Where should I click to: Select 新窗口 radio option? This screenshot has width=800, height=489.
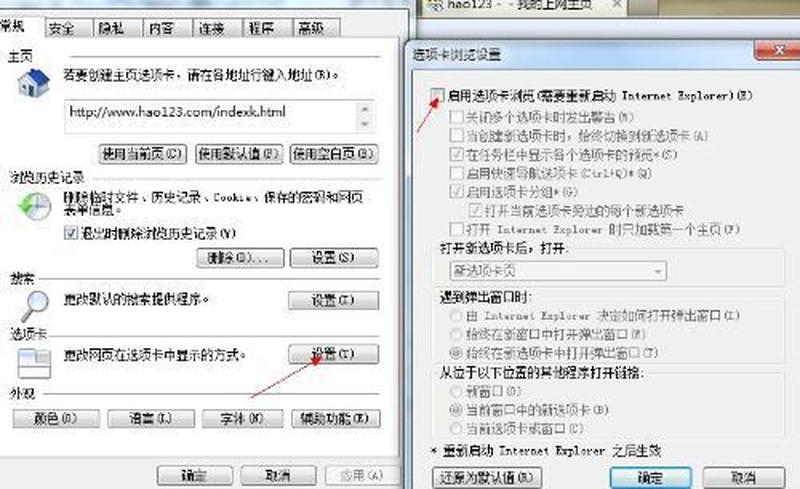[456, 392]
